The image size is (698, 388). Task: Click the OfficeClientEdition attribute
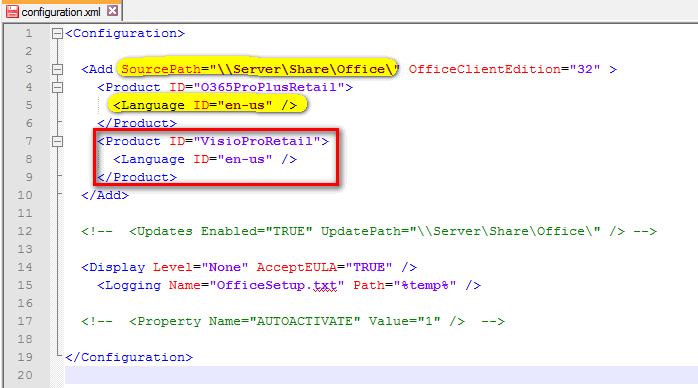(x=484, y=69)
